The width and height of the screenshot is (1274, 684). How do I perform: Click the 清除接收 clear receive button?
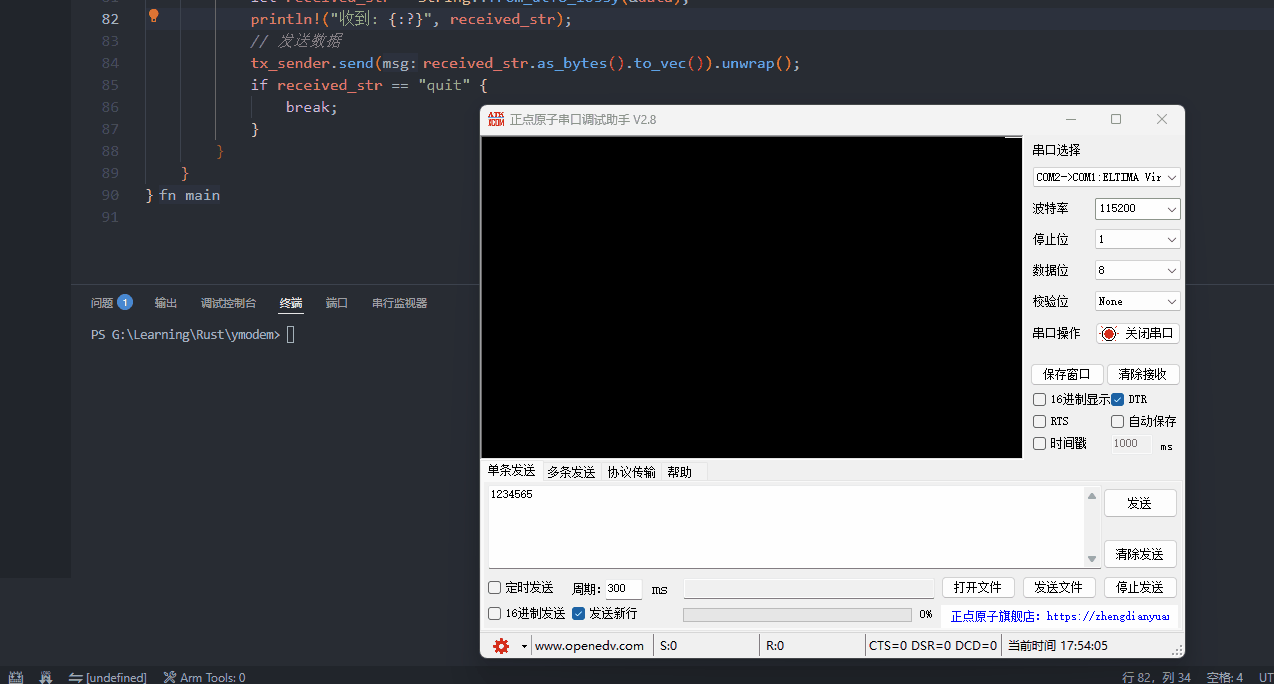coord(1143,373)
